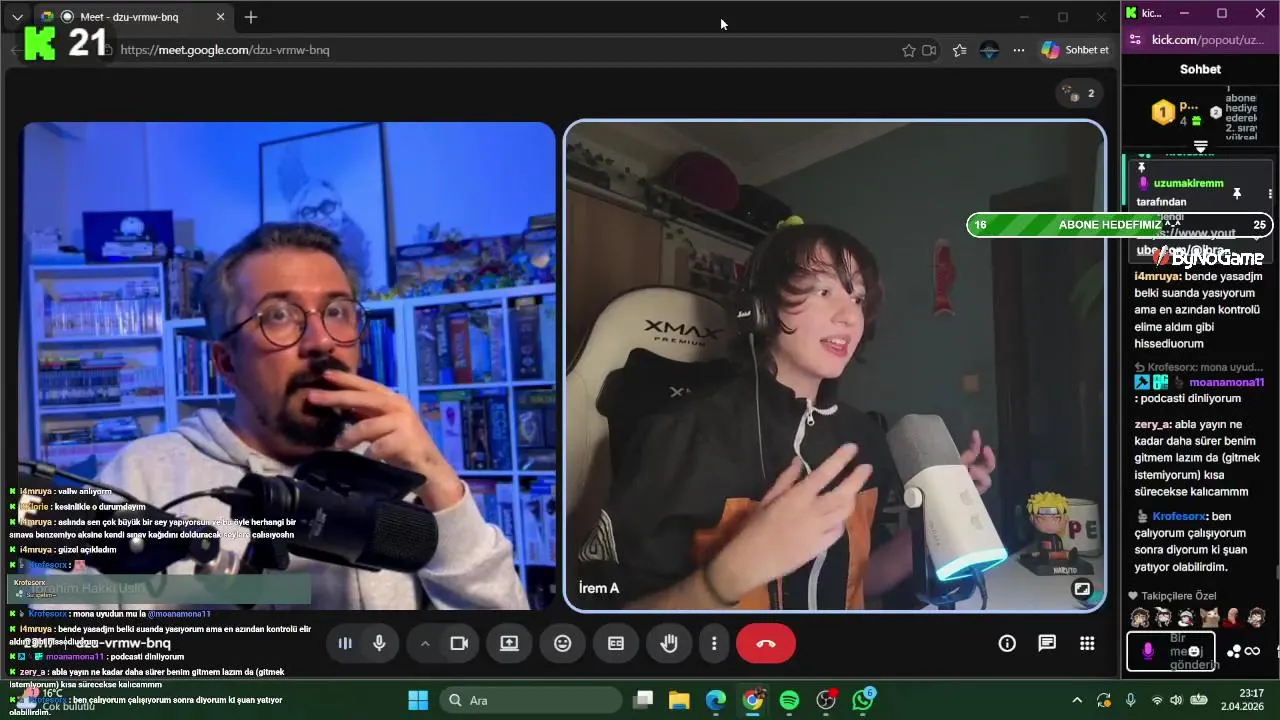Open the tab list dropdown arrow
This screenshot has width=1280, height=720.
(17, 17)
